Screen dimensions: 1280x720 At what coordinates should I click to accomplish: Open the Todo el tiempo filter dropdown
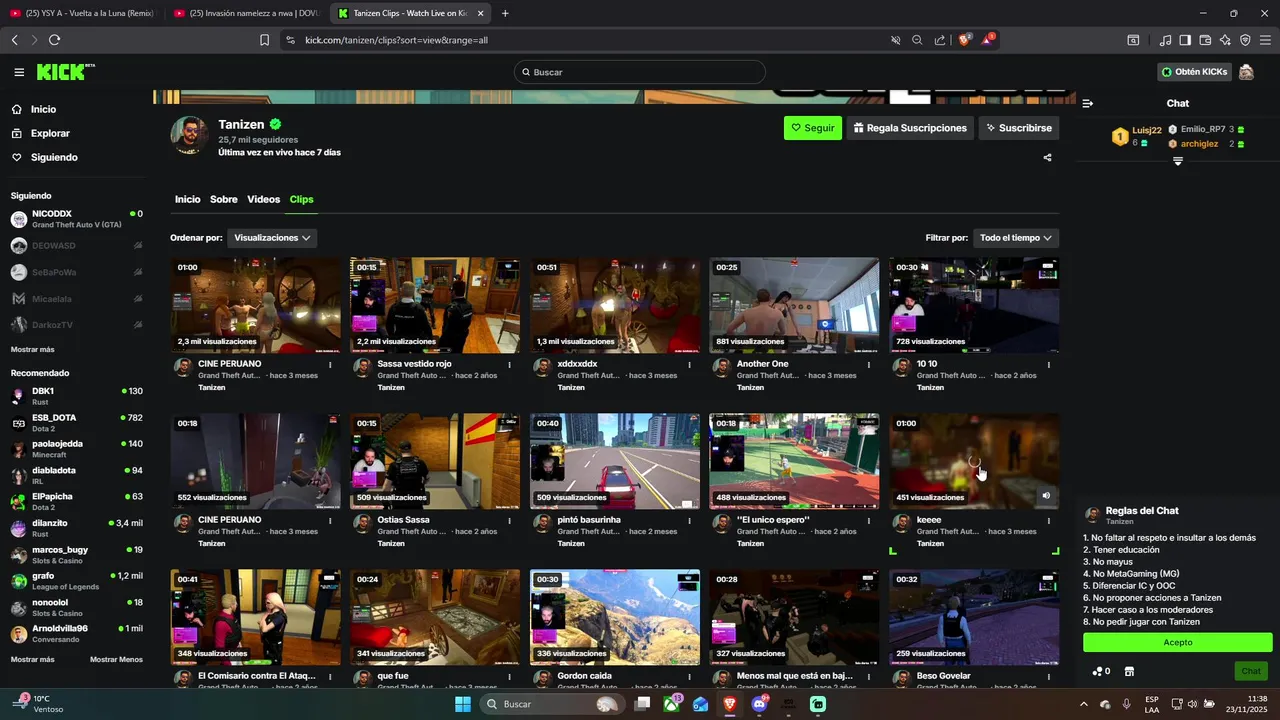[x=1016, y=238]
